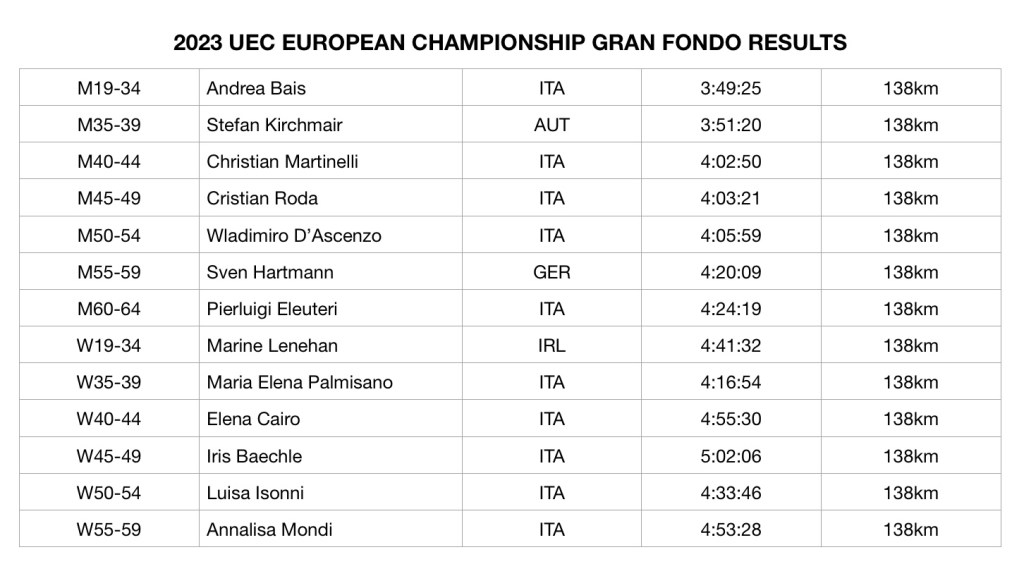
Task: Click the time 4:53:28
Action: (731, 530)
